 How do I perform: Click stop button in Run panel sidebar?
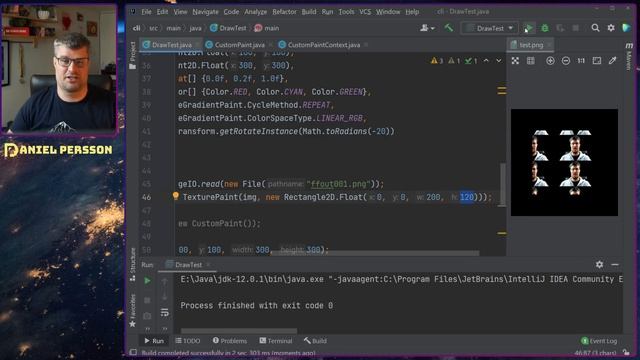[x=147, y=300]
